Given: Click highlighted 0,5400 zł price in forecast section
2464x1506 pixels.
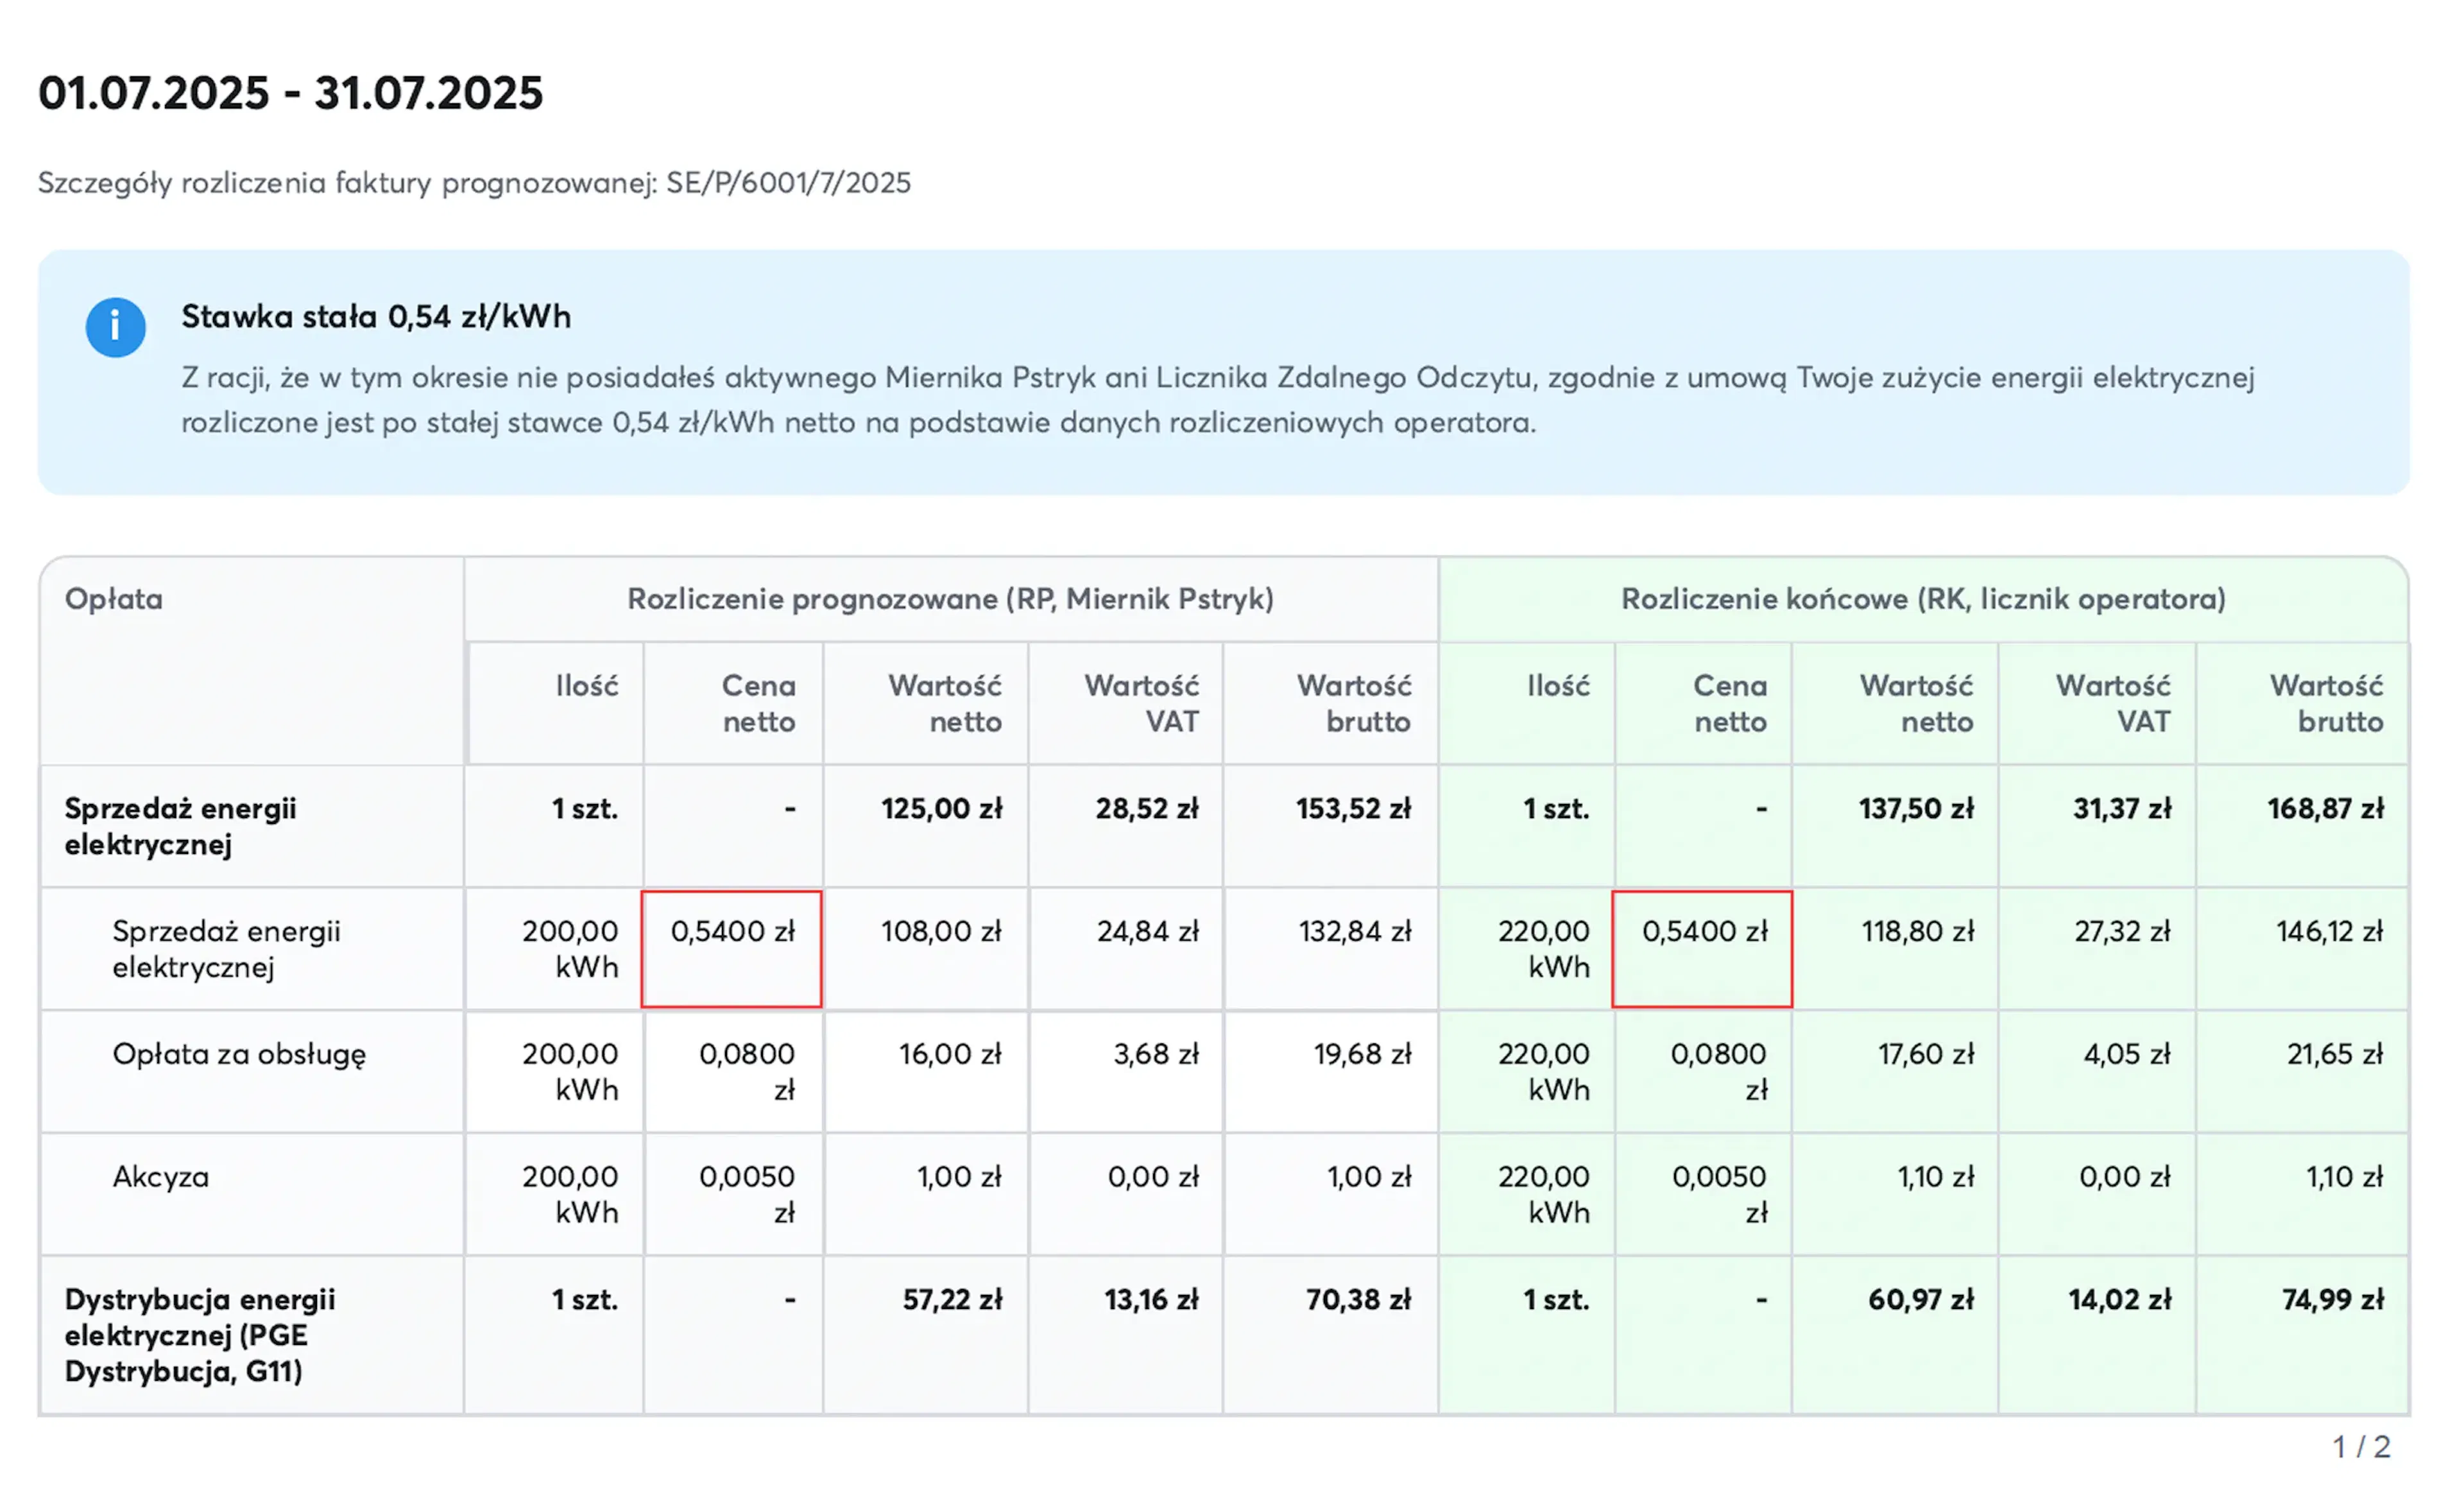Looking at the screenshot, I should pos(732,932).
